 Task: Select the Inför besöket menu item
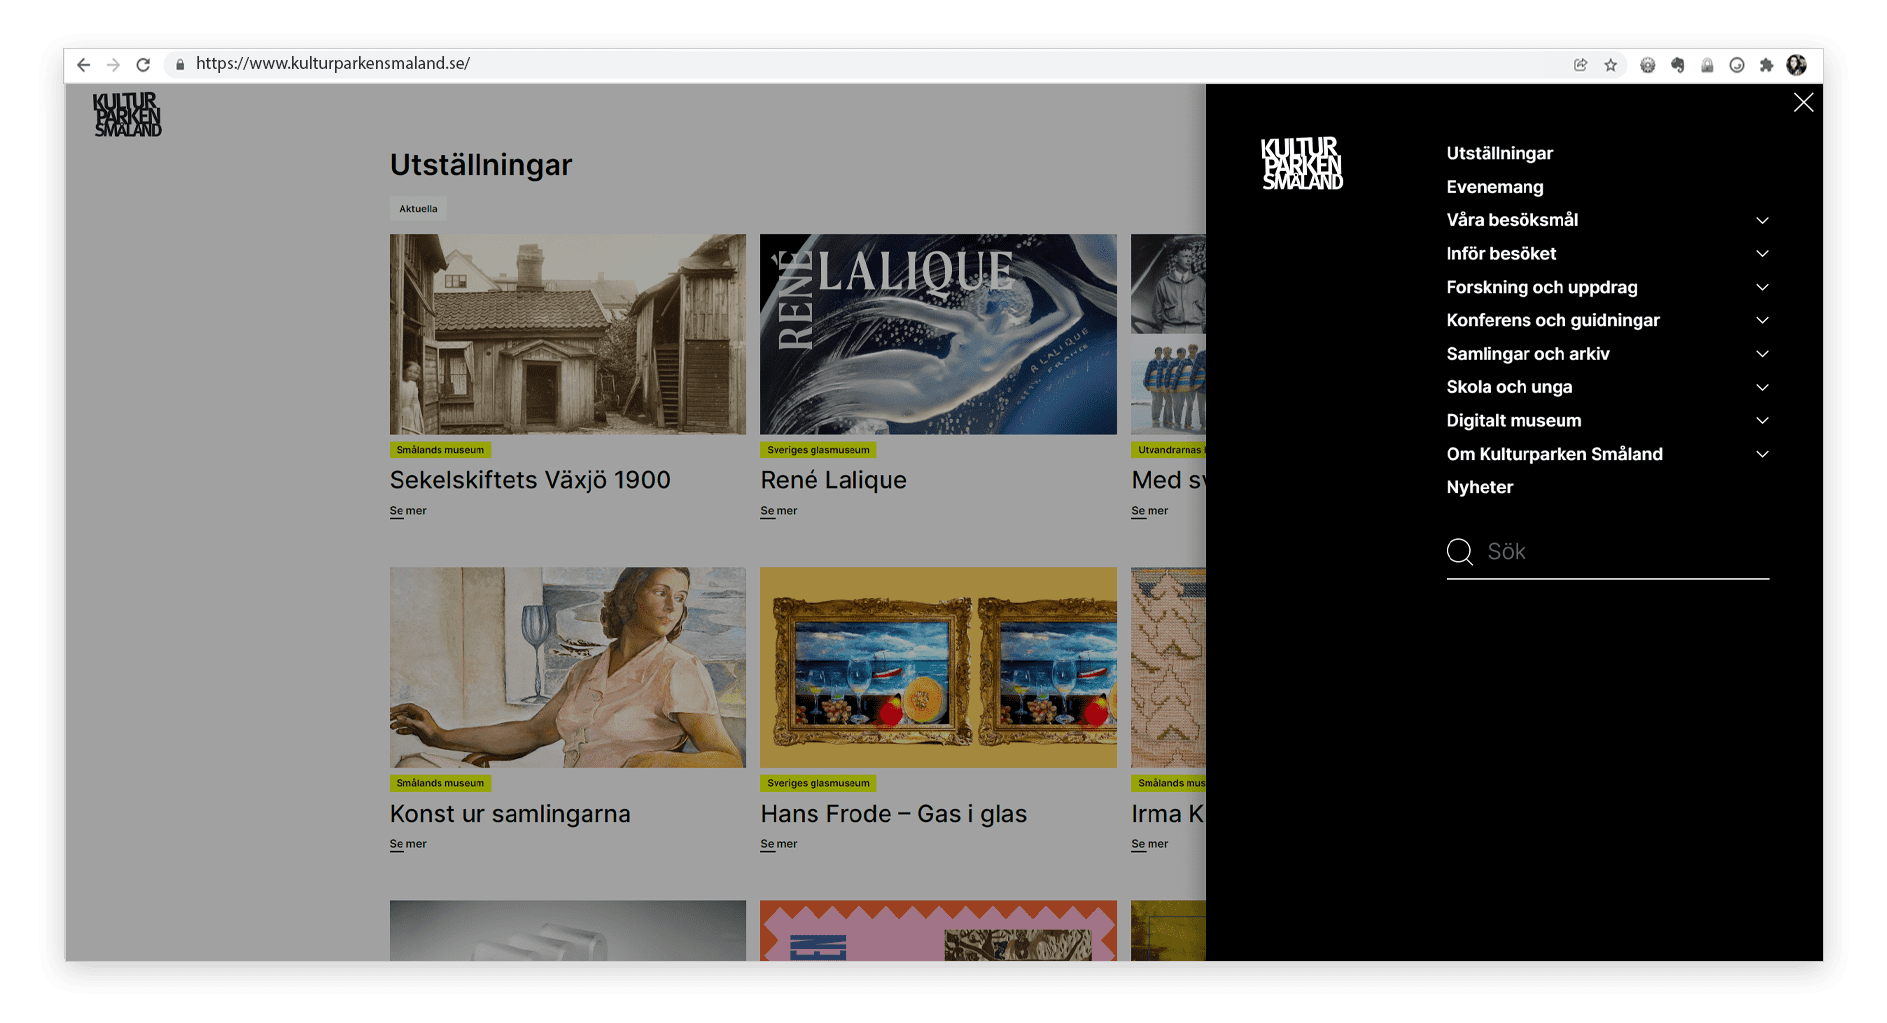[1501, 254]
